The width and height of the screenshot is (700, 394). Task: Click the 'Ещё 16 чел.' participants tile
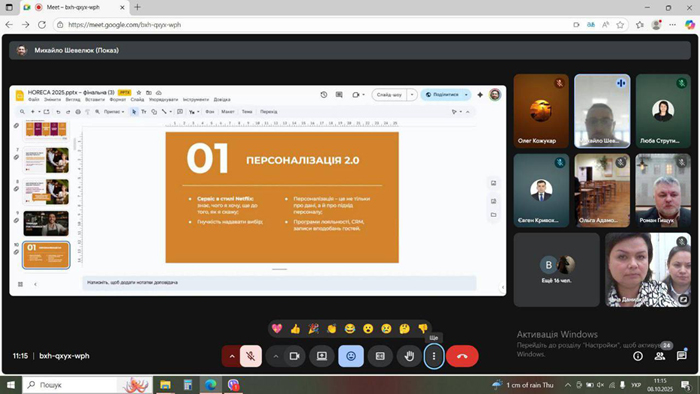coord(556,270)
